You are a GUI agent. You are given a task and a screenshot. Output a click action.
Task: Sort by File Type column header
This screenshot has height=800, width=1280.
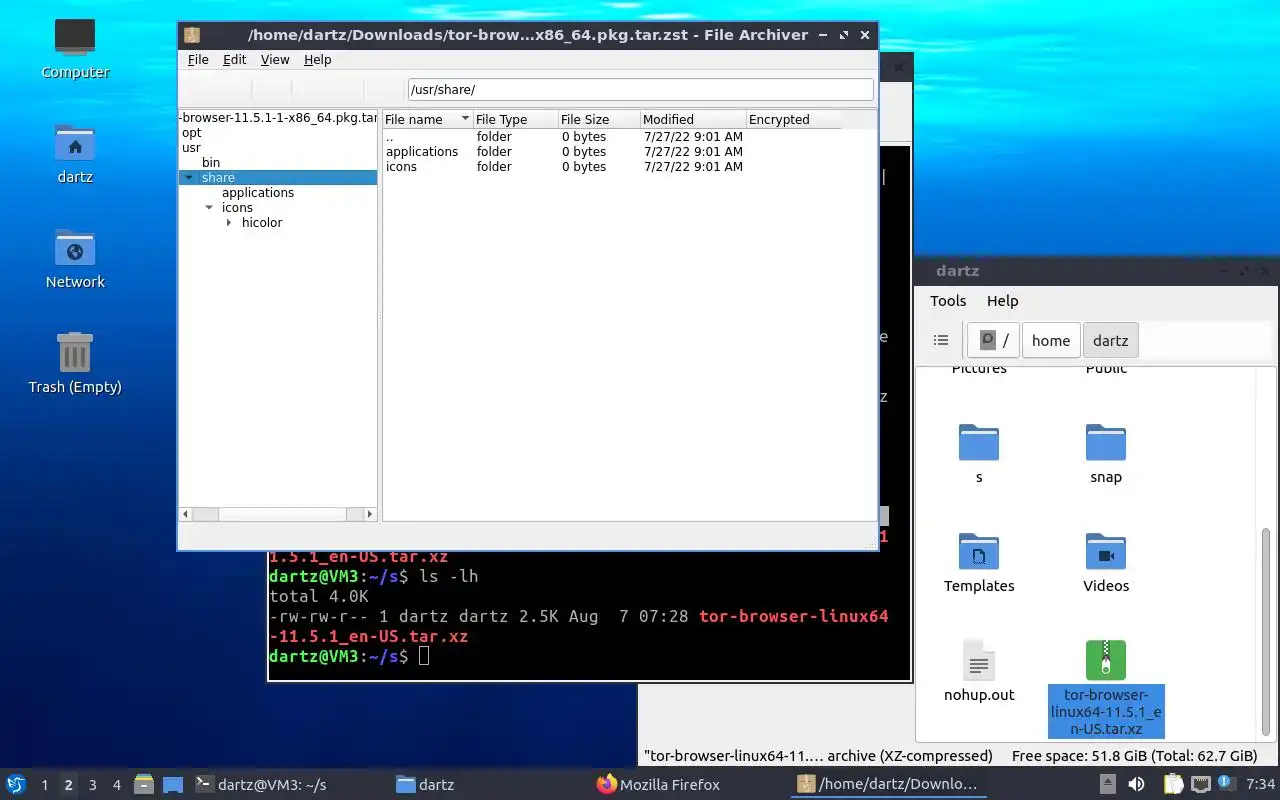coord(515,119)
